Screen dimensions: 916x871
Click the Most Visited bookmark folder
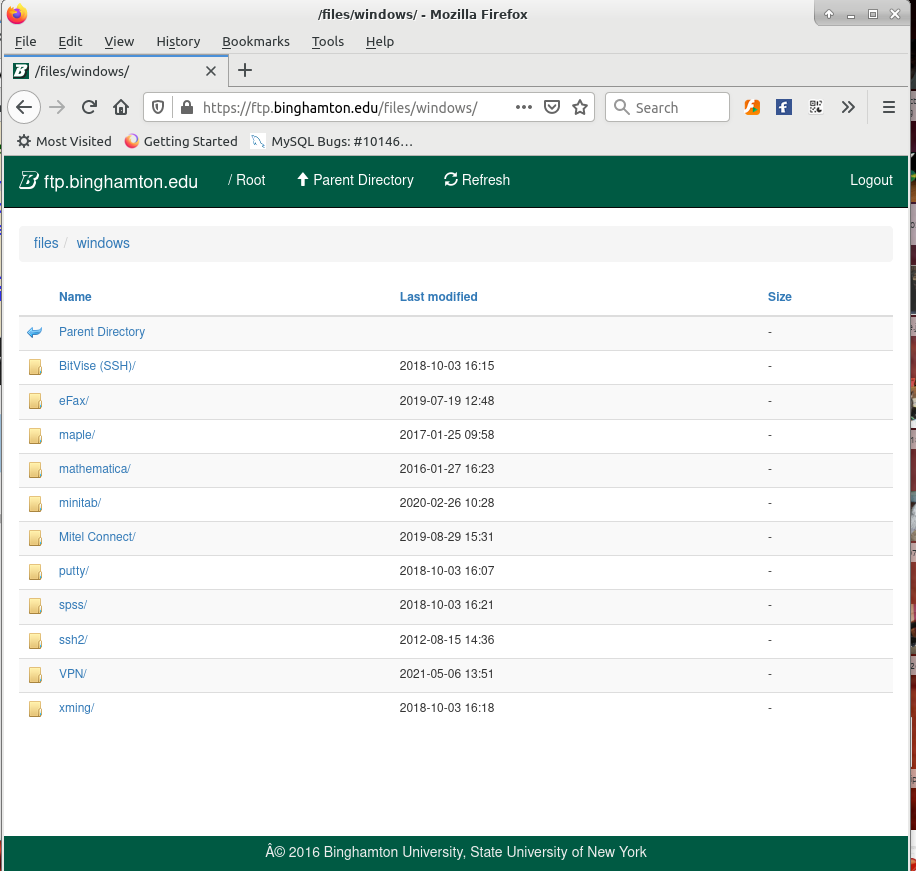click(x=64, y=141)
